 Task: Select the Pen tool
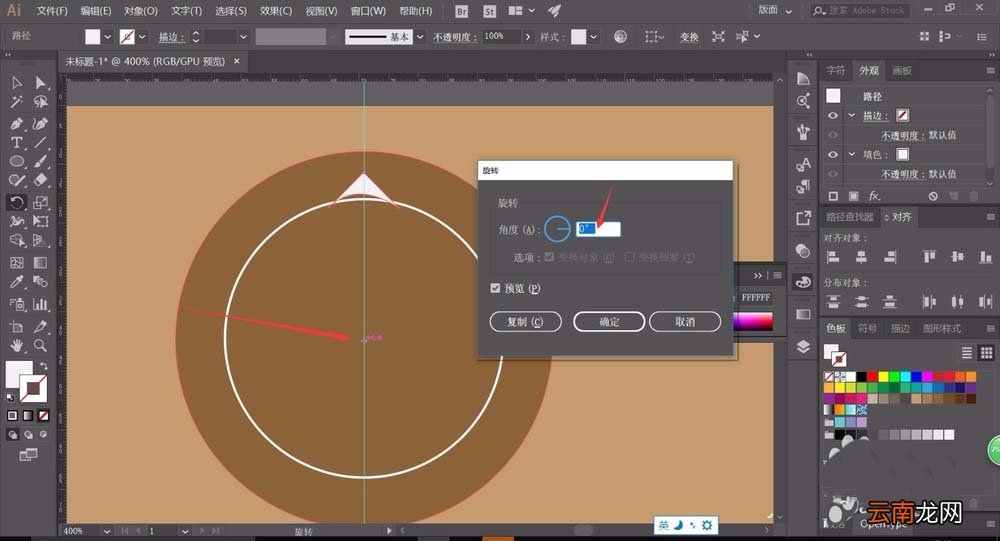(x=17, y=123)
